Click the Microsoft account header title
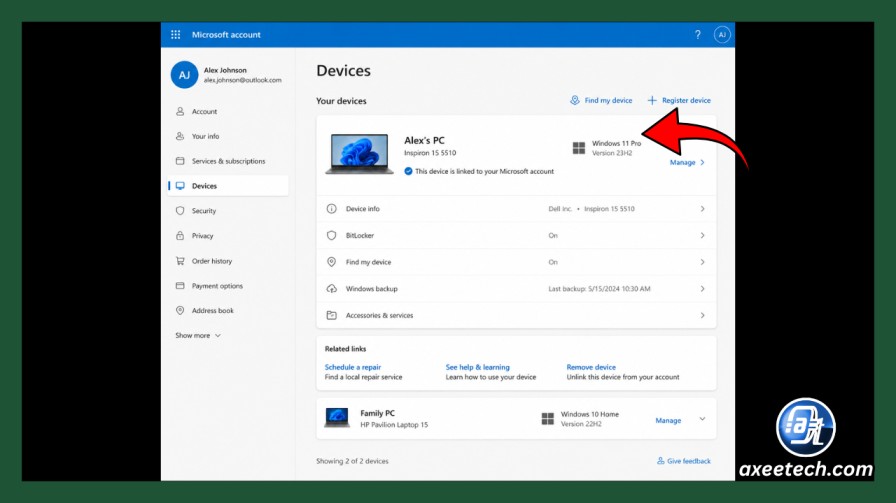The width and height of the screenshot is (896, 503). tap(226, 35)
